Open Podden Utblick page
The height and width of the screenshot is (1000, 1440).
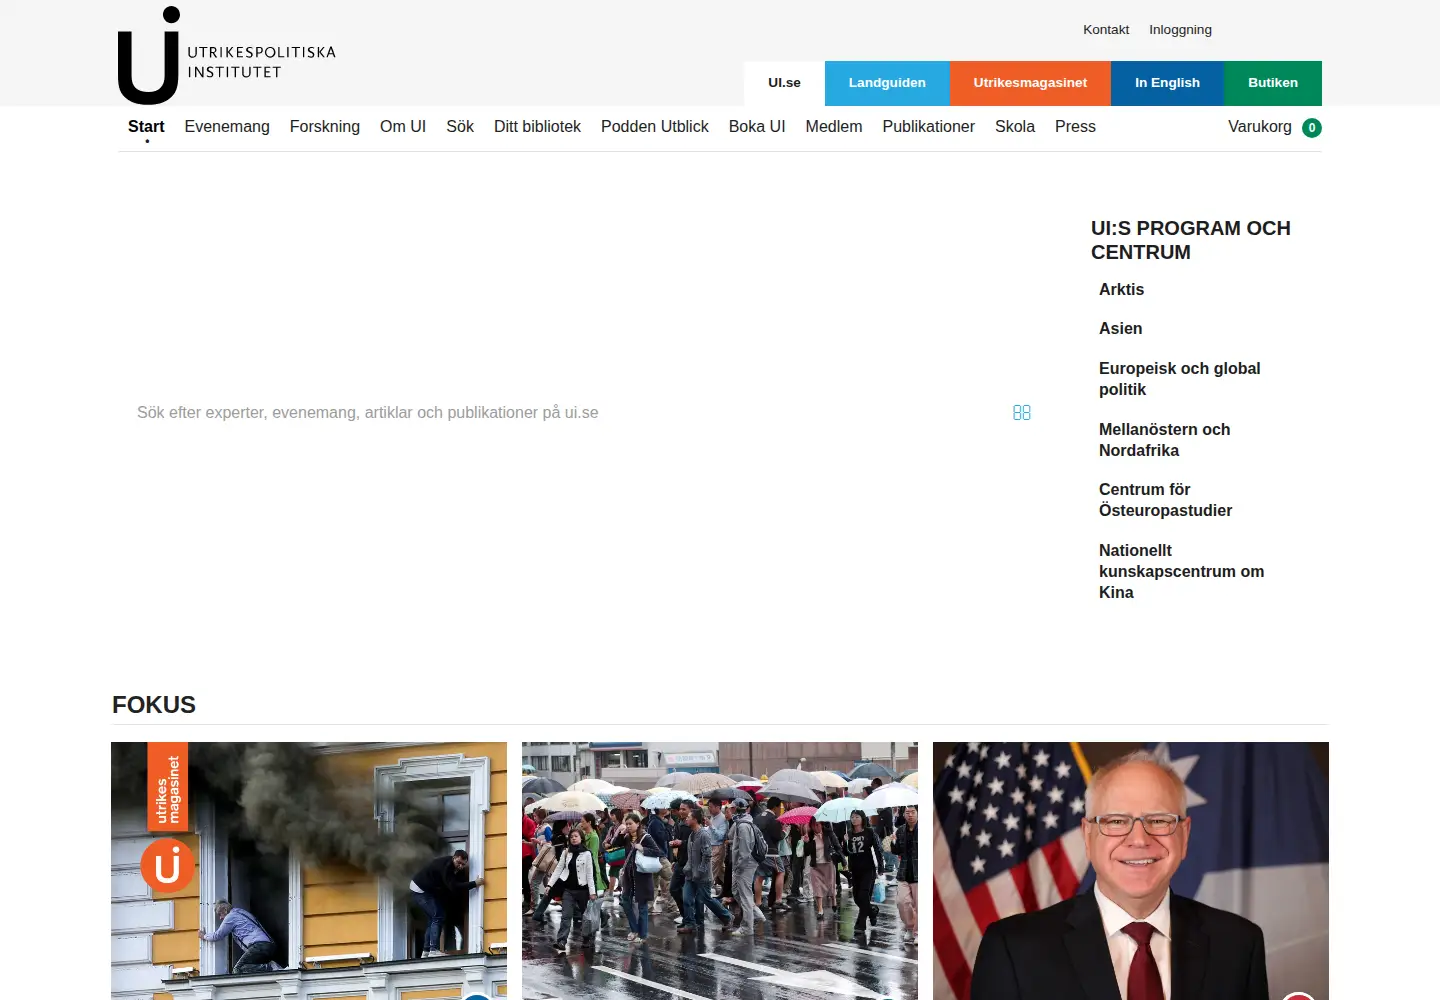655,127
